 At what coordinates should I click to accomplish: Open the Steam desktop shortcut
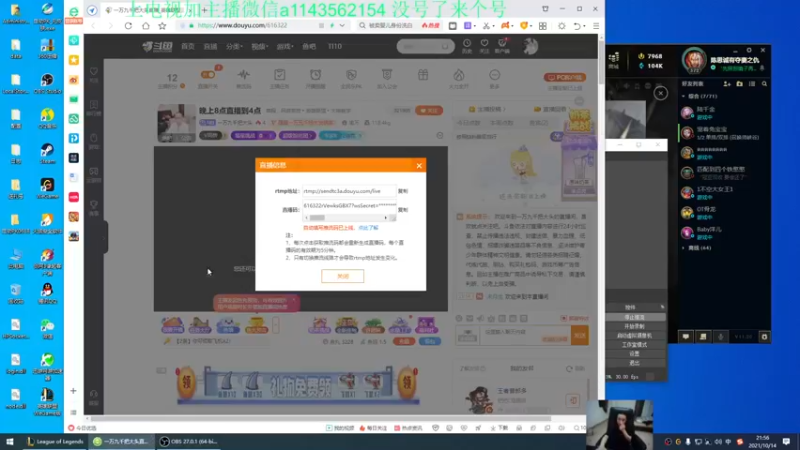click(x=47, y=154)
